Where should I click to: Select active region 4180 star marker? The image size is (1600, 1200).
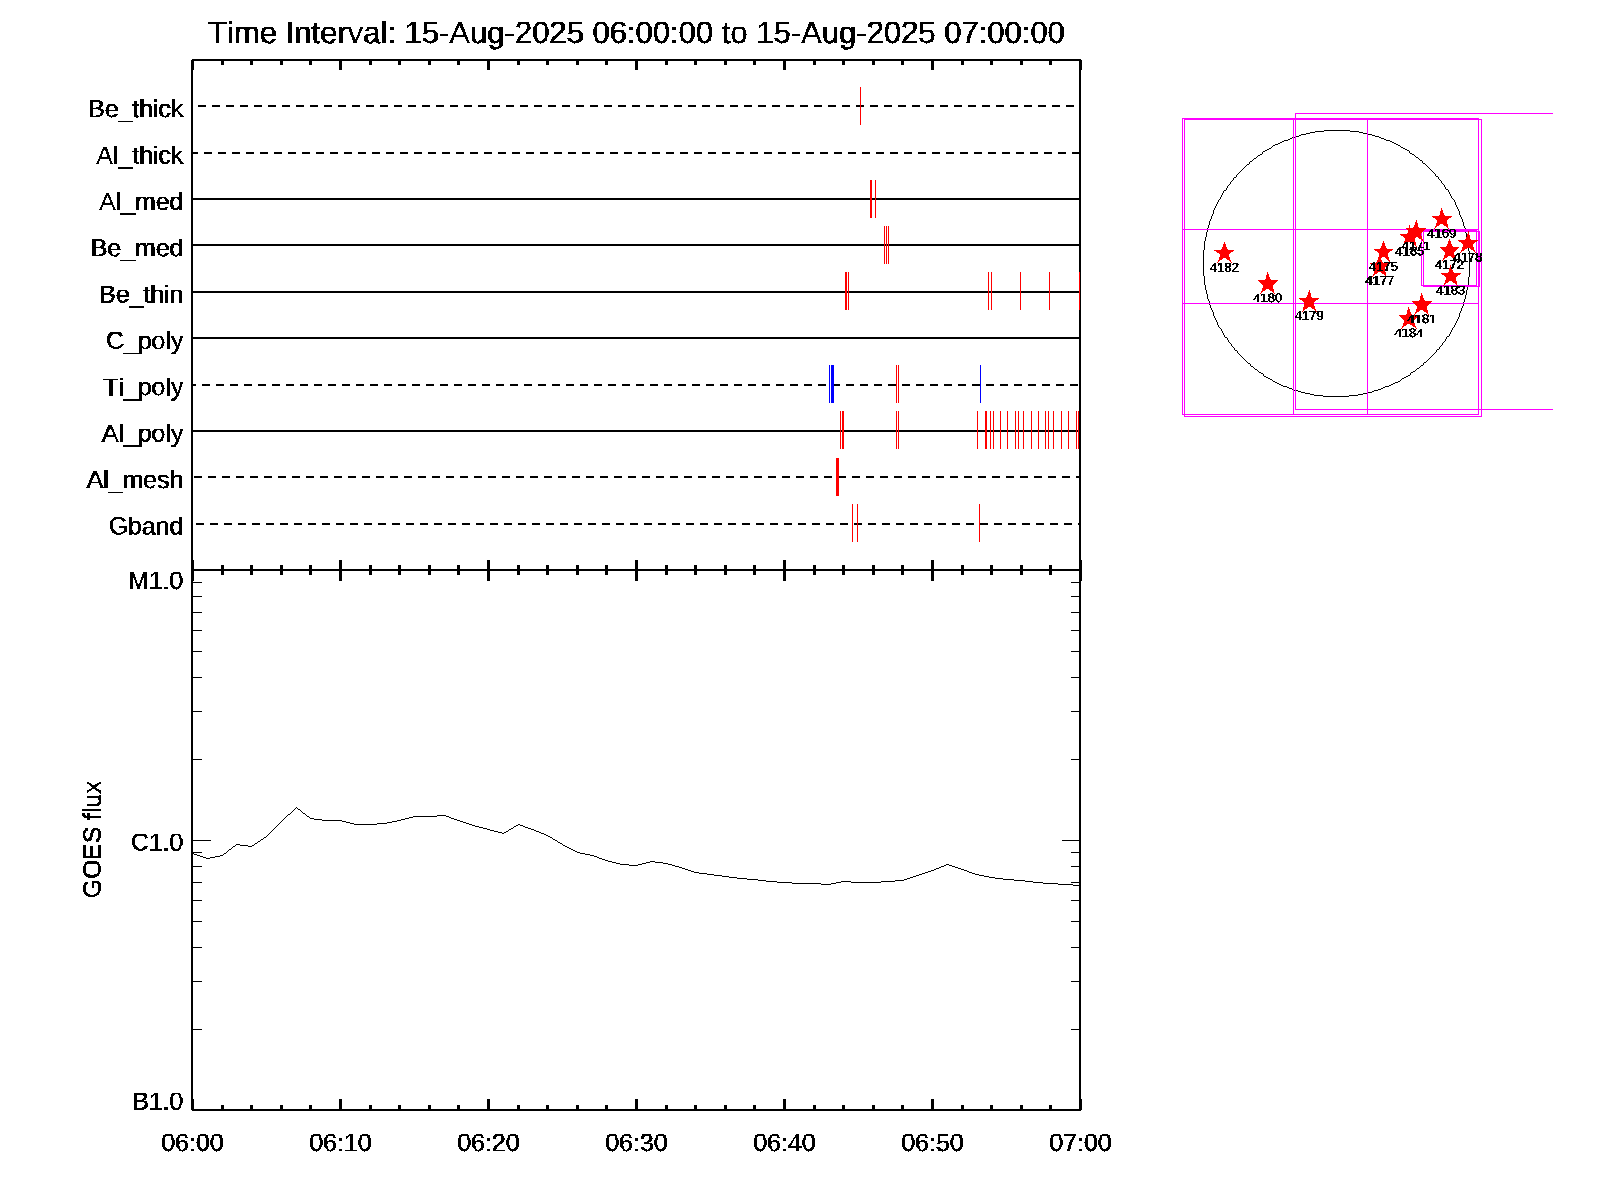point(1267,284)
